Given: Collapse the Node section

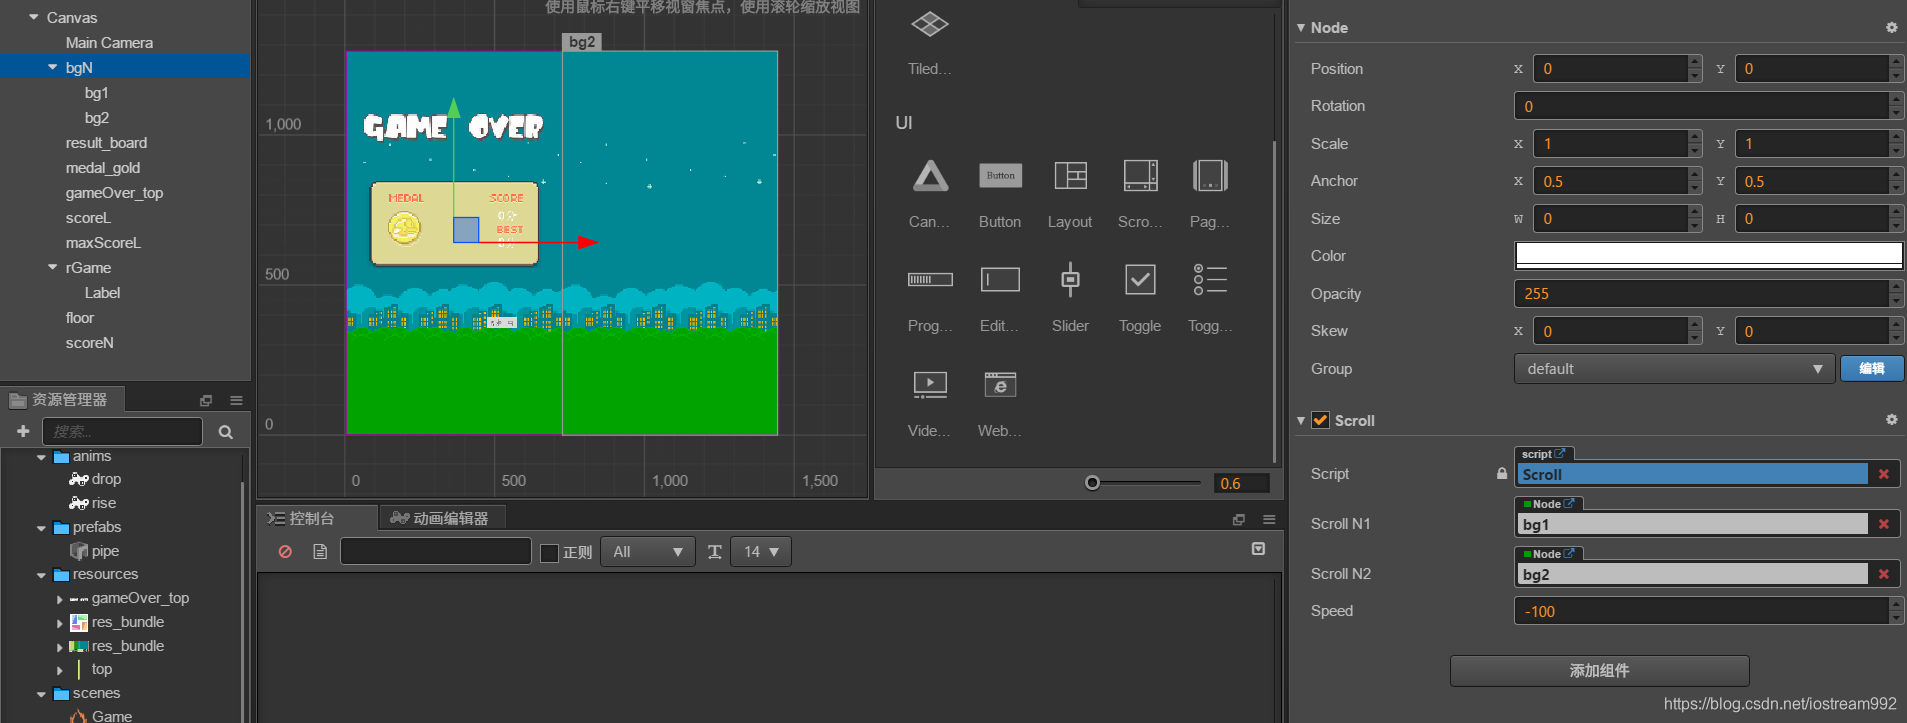Looking at the screenshot, I should click(1301, 28).
